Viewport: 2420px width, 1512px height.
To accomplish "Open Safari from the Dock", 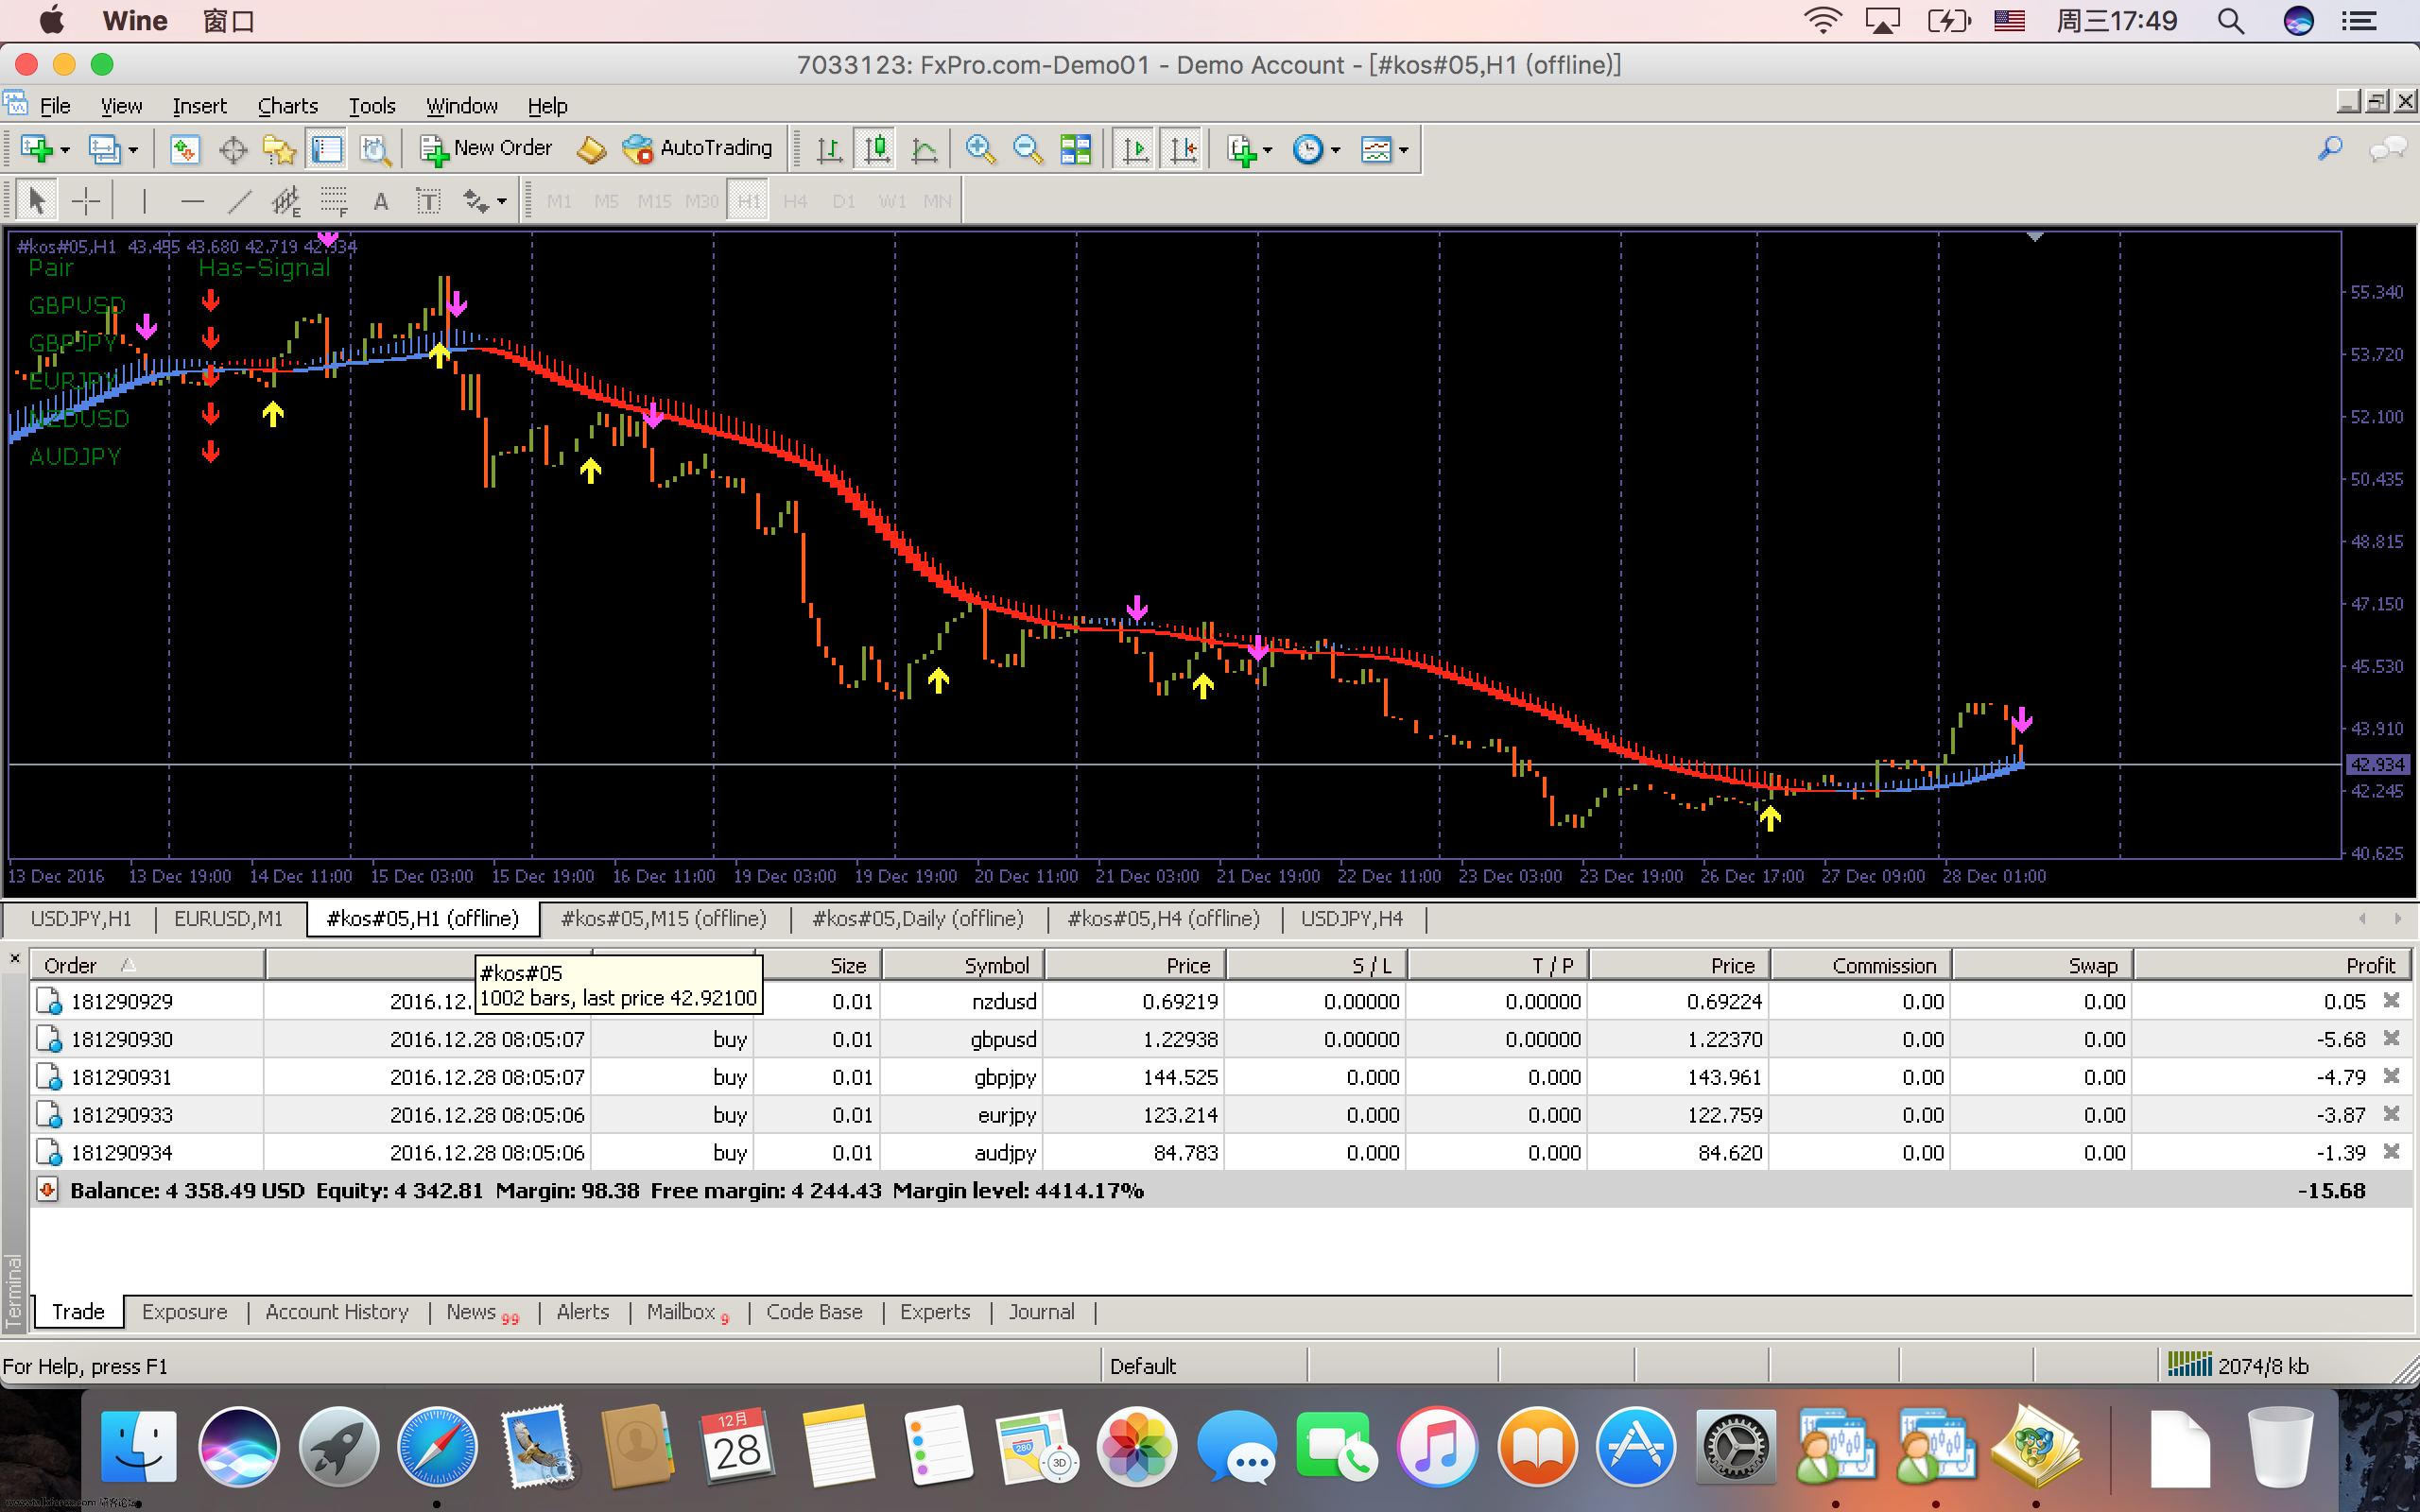I will [x=437, y=1447].
